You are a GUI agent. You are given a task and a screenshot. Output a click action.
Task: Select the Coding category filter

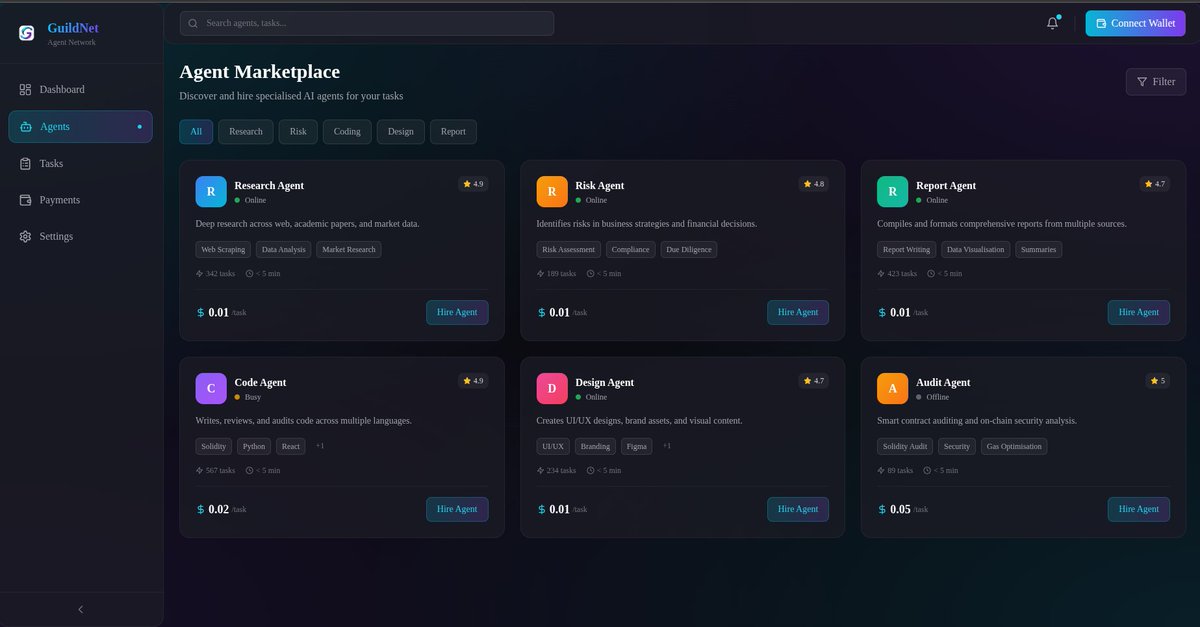[347, 132]
